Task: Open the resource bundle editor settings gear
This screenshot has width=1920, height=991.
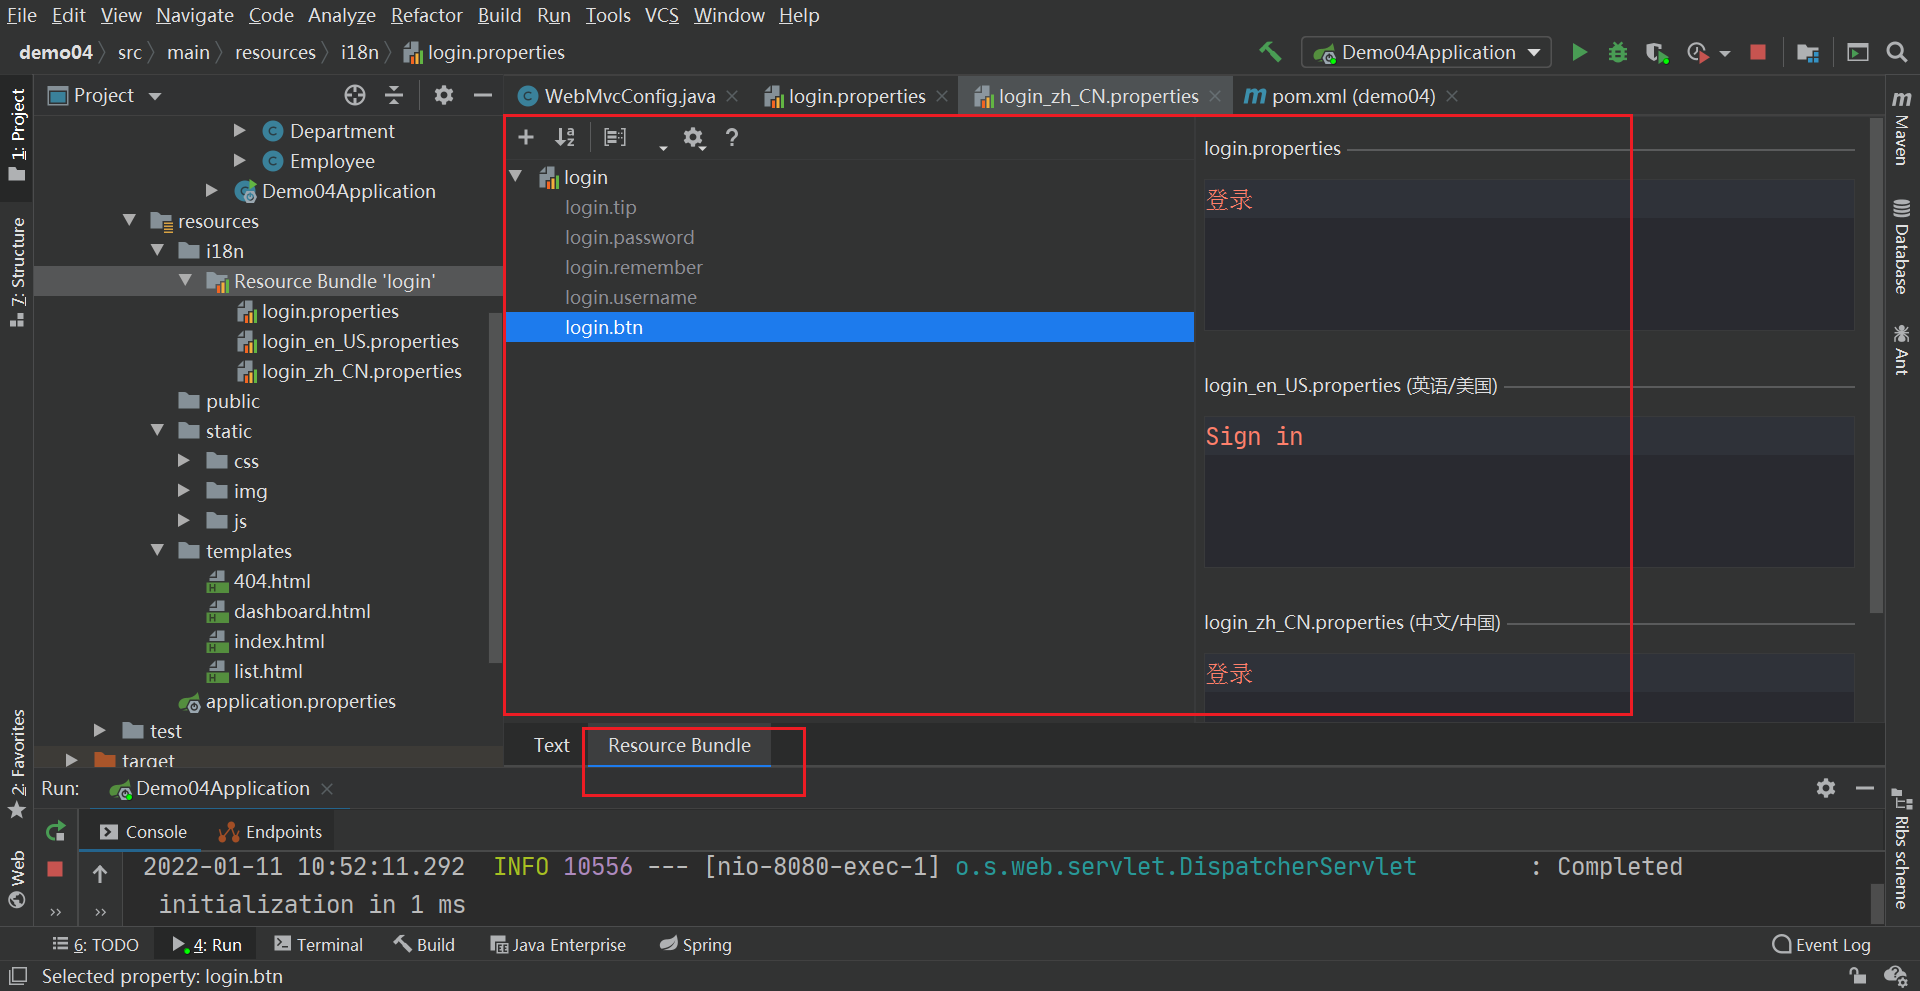Action: coord(693,137)
